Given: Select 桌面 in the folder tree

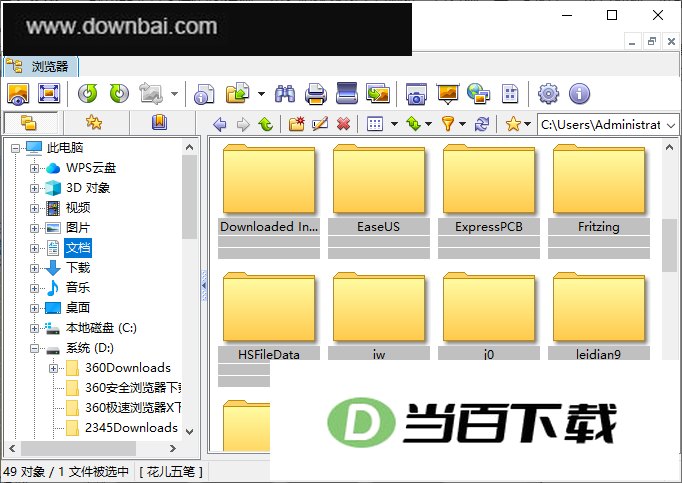Looking at the screenshot, I should tap(78, 308).
